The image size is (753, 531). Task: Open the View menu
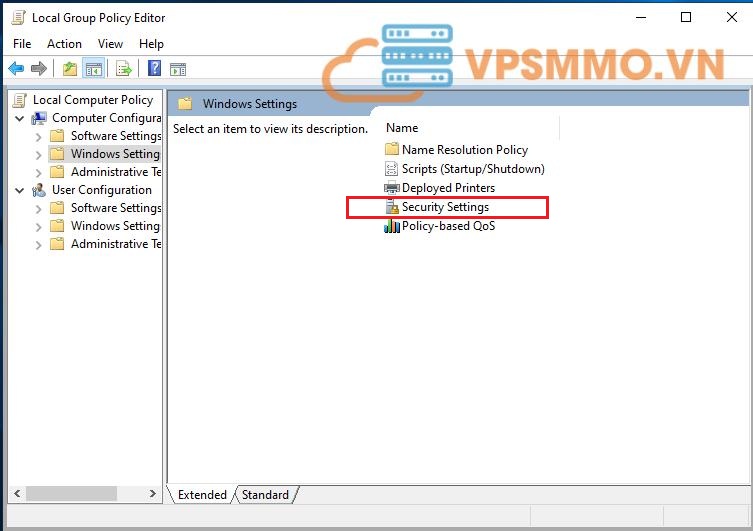[x=110, y=44]
